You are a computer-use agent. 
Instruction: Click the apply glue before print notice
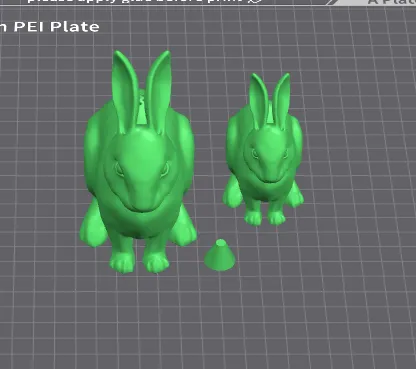click(x=143, y=1)
